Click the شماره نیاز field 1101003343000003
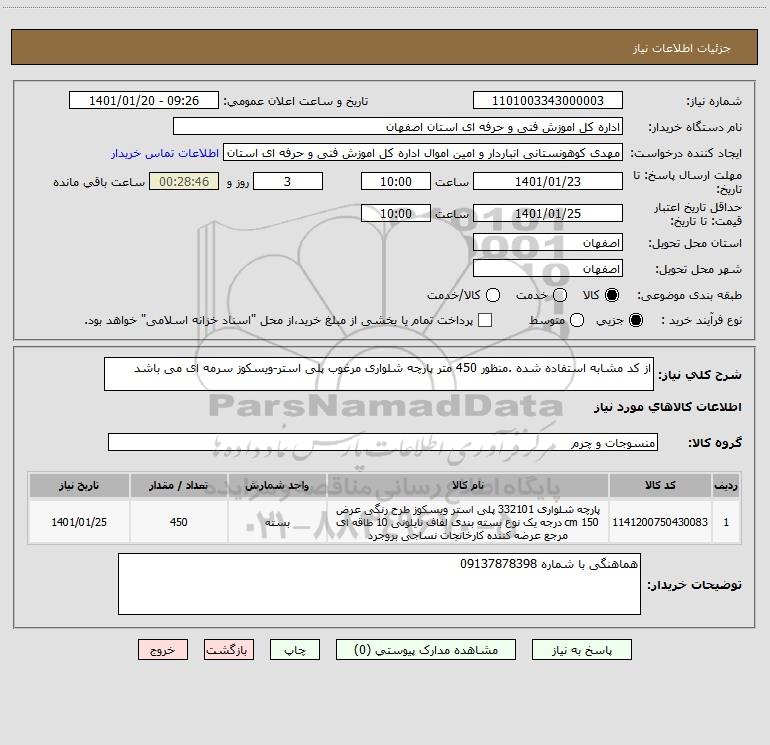The image size is (770, 745). click(x=548, y=100)
